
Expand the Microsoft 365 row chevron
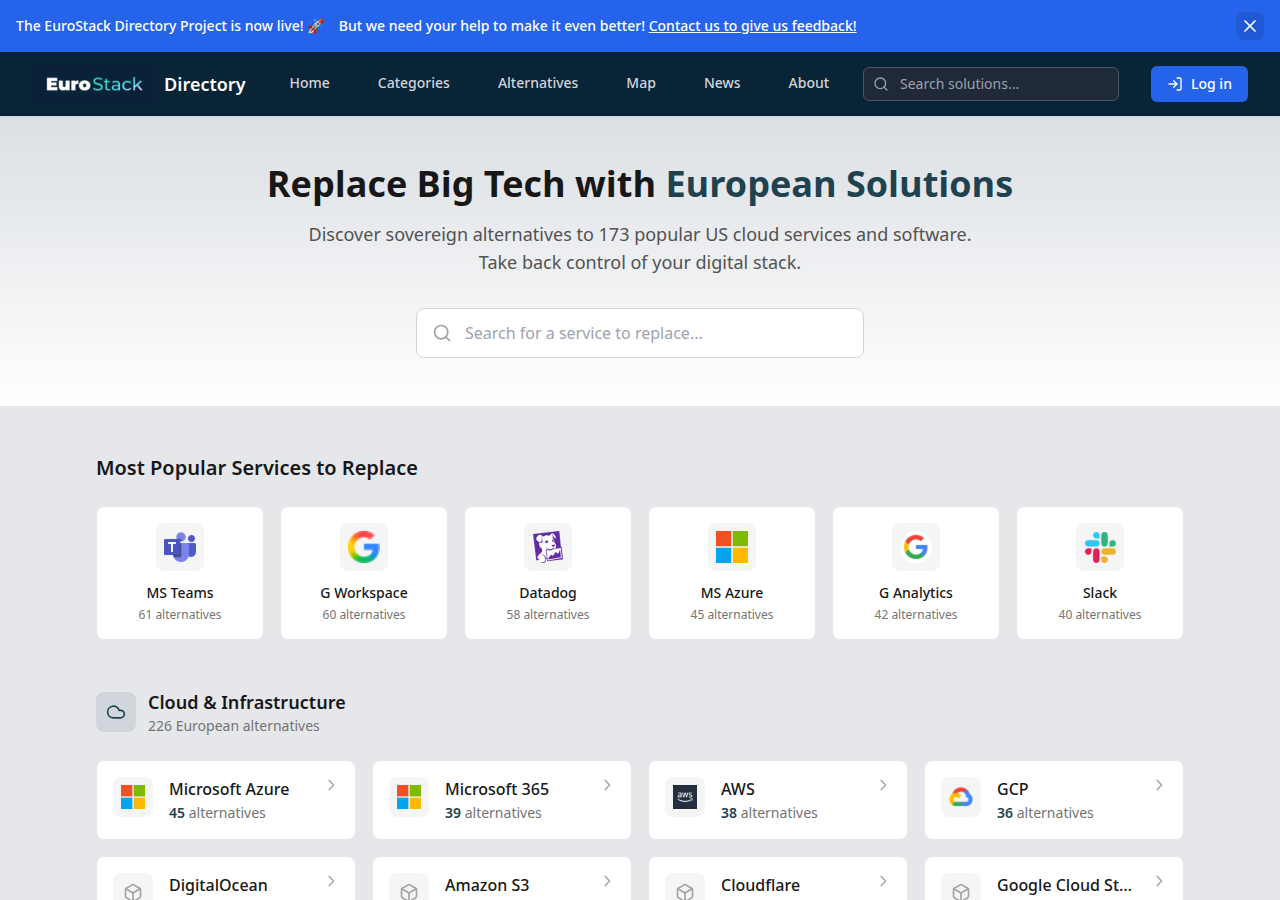pos(607,785)
